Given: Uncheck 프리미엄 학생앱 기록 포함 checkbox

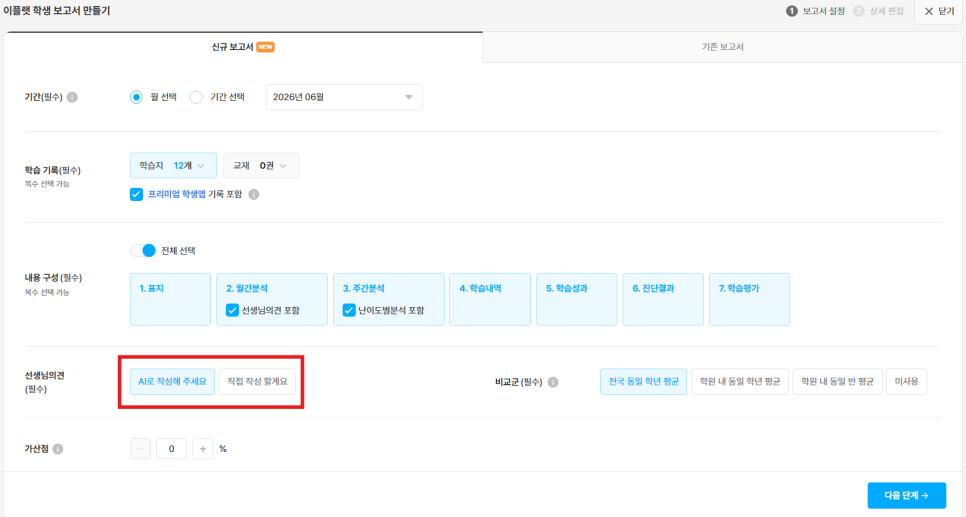Looking at the screenshot, I should tap(136, 194).
